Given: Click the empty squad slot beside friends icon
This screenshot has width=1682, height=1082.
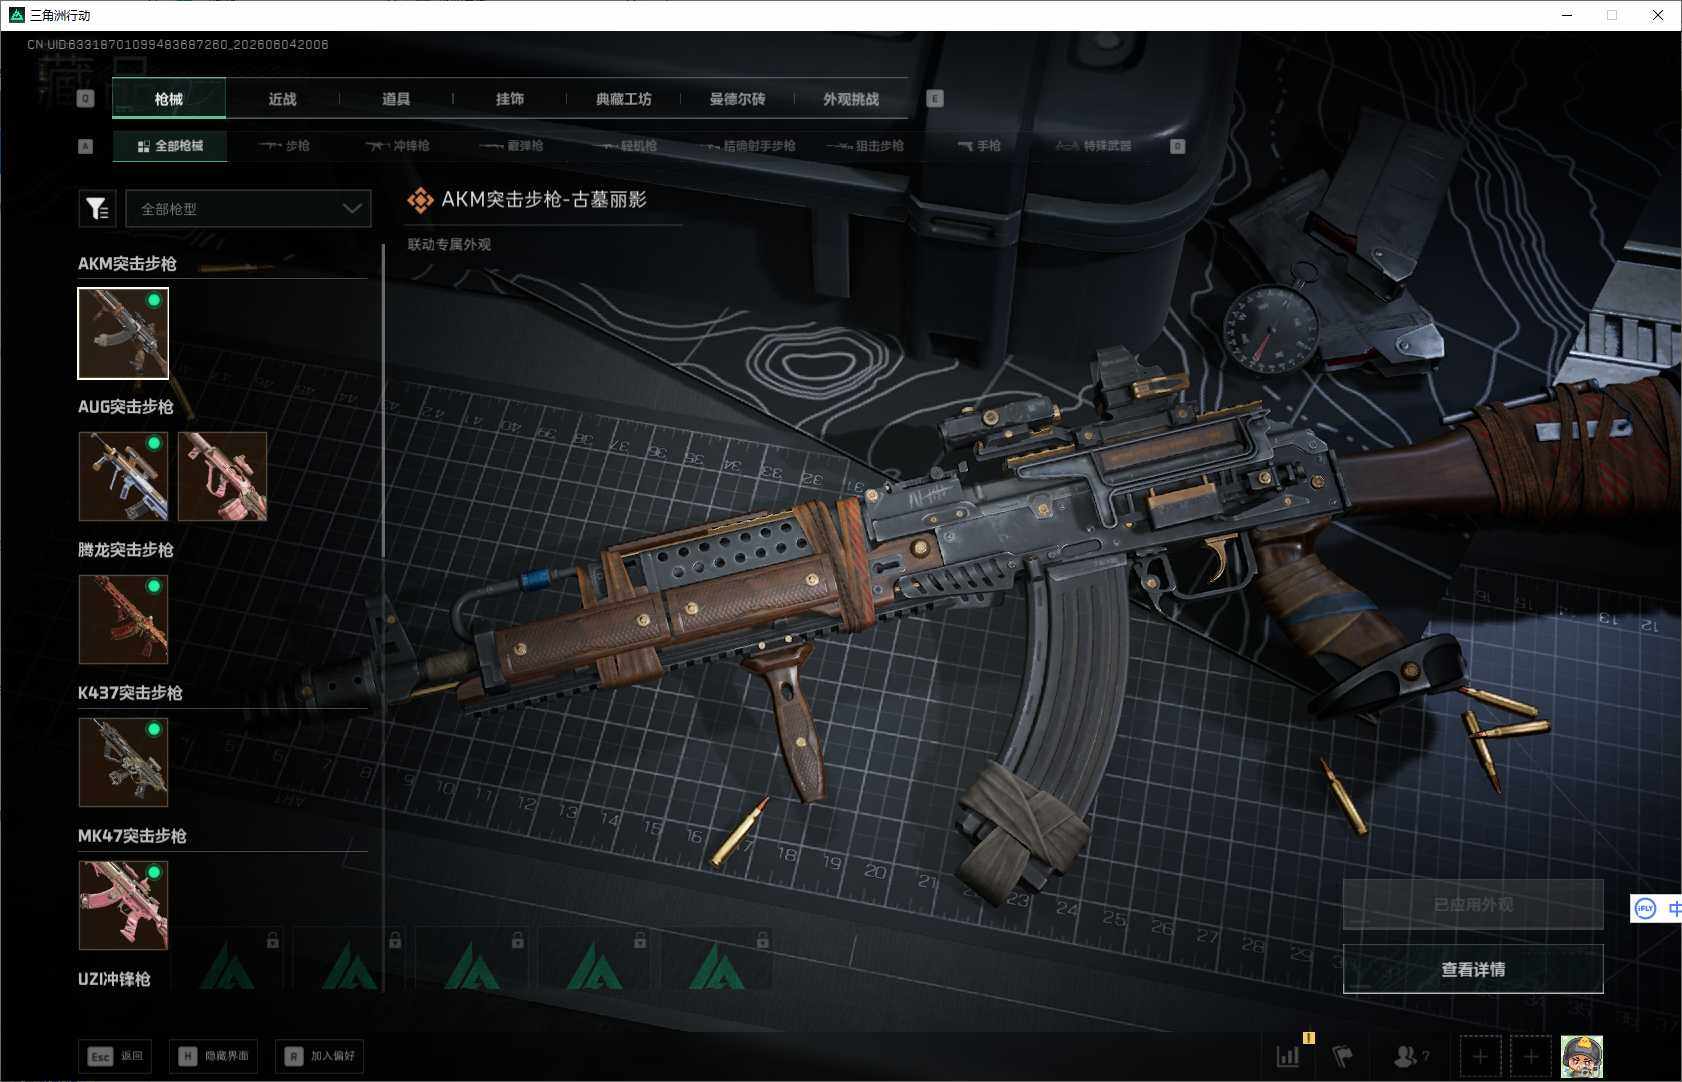Looking at the screenshot, I should 1480,1056.
